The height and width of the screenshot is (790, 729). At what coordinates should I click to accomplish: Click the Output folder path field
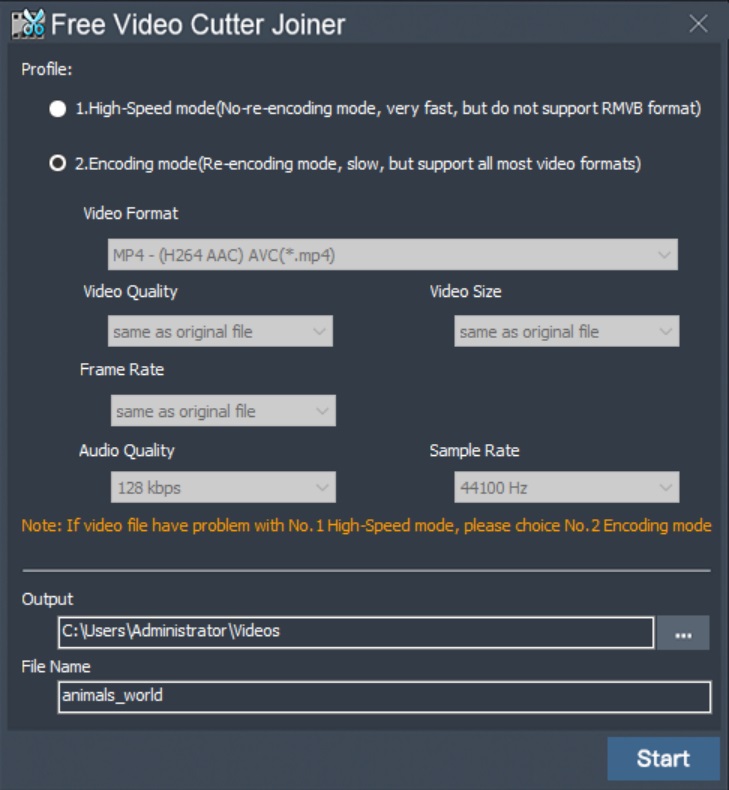(355, 632)
